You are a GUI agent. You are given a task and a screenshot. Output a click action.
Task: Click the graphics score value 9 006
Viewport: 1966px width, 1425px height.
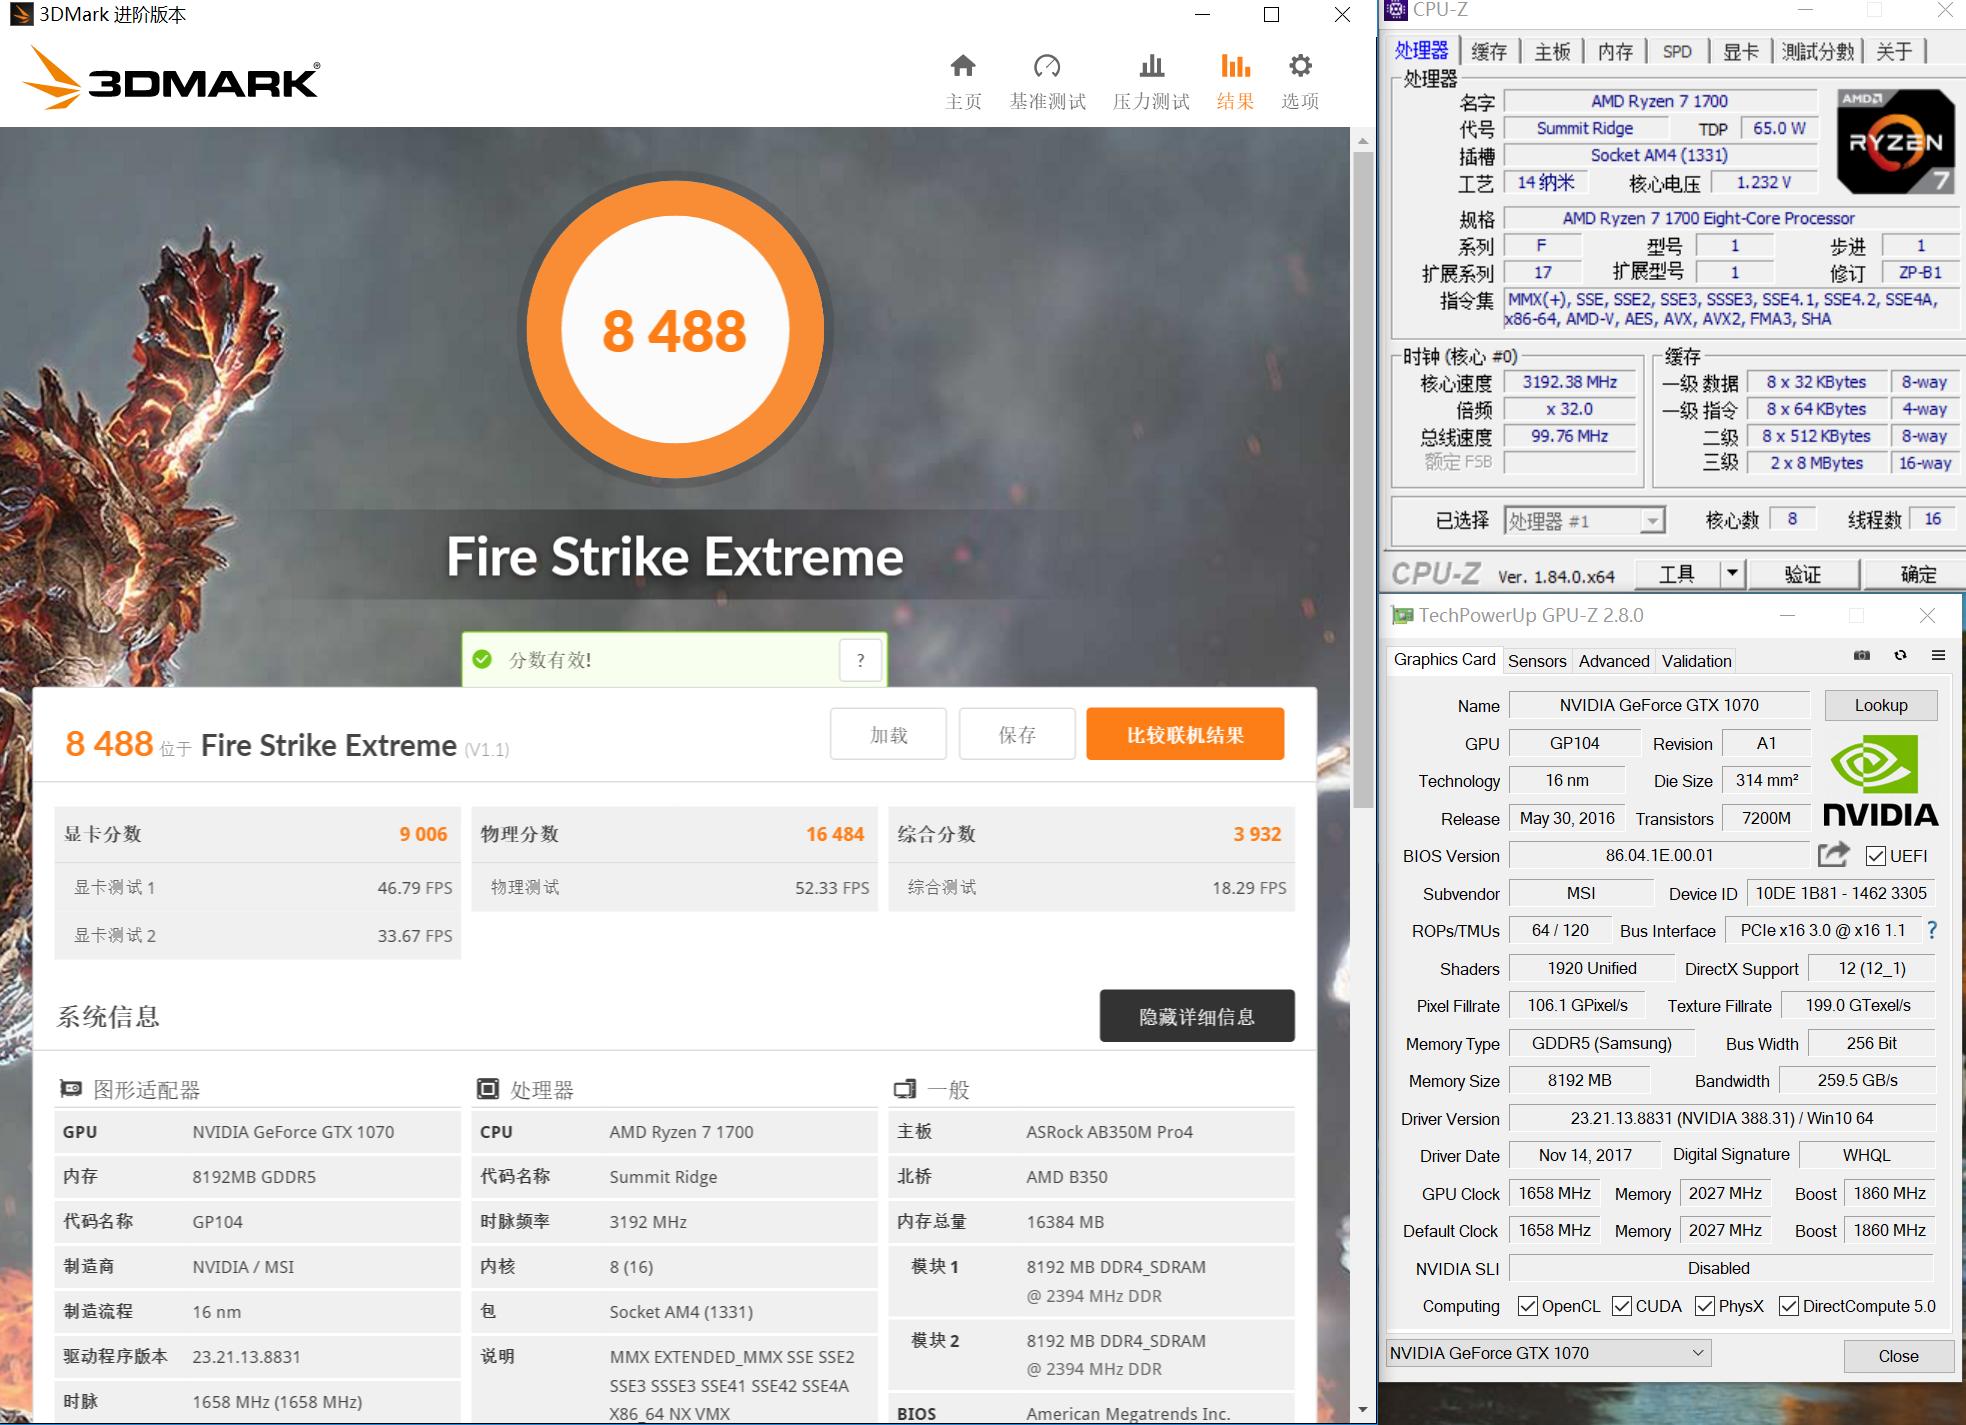[x=423, y=834]
